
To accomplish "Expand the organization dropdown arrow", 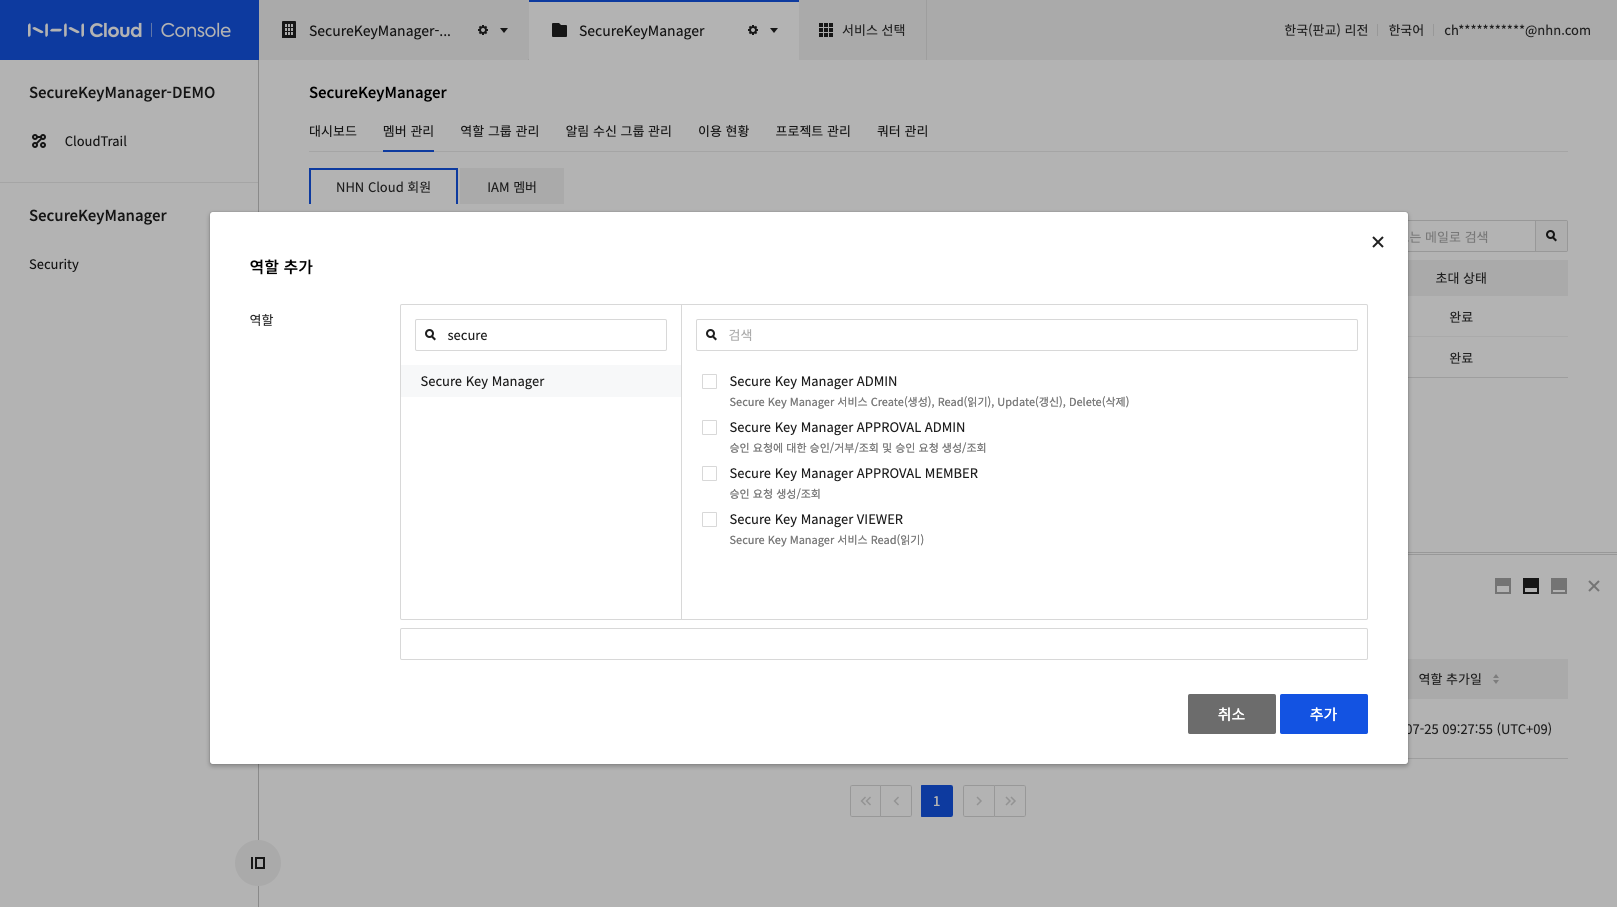I will coord(504,30).
